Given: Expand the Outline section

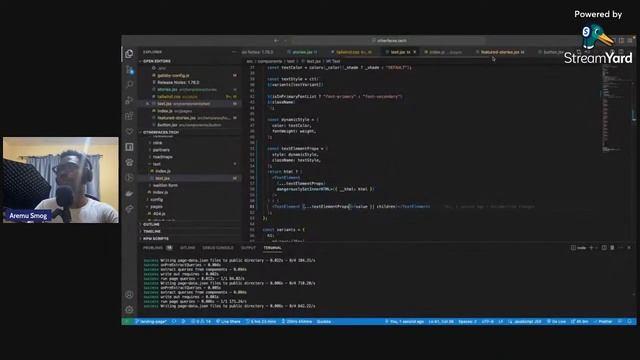Looking at the screenshot, I should [151, 224].
